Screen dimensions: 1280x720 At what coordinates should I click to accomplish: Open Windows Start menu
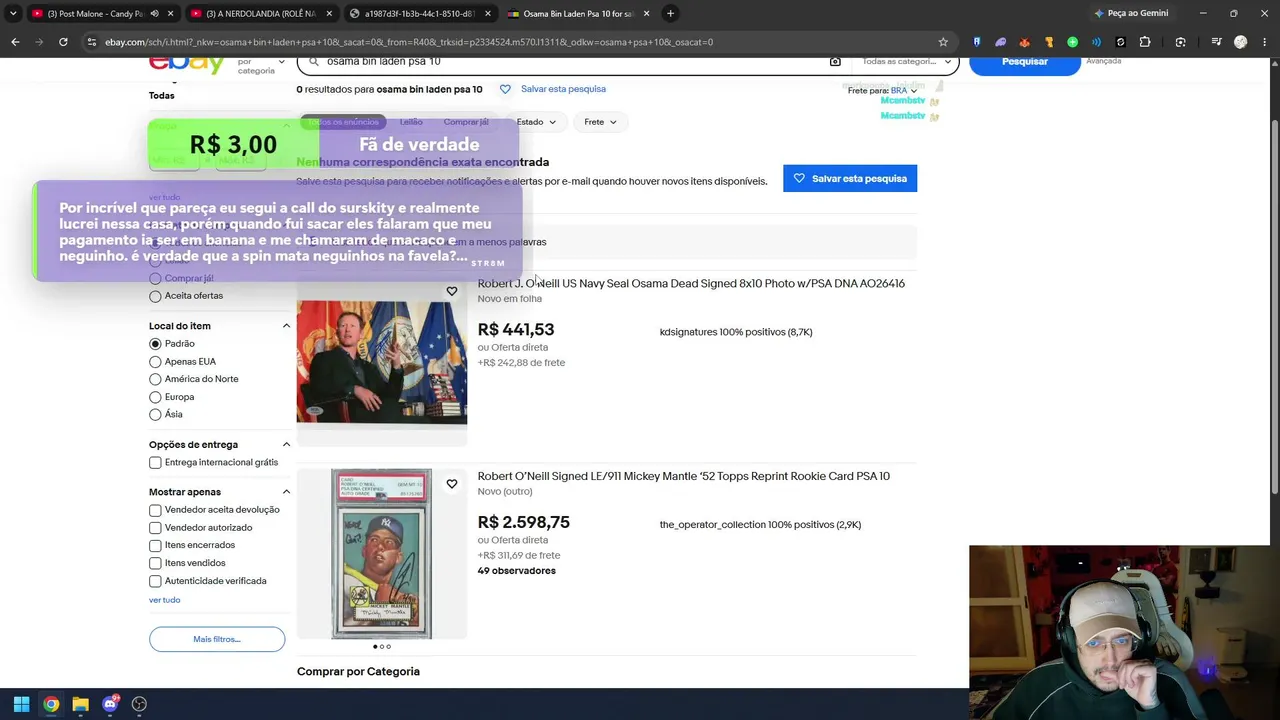click(x=22, y=704)
